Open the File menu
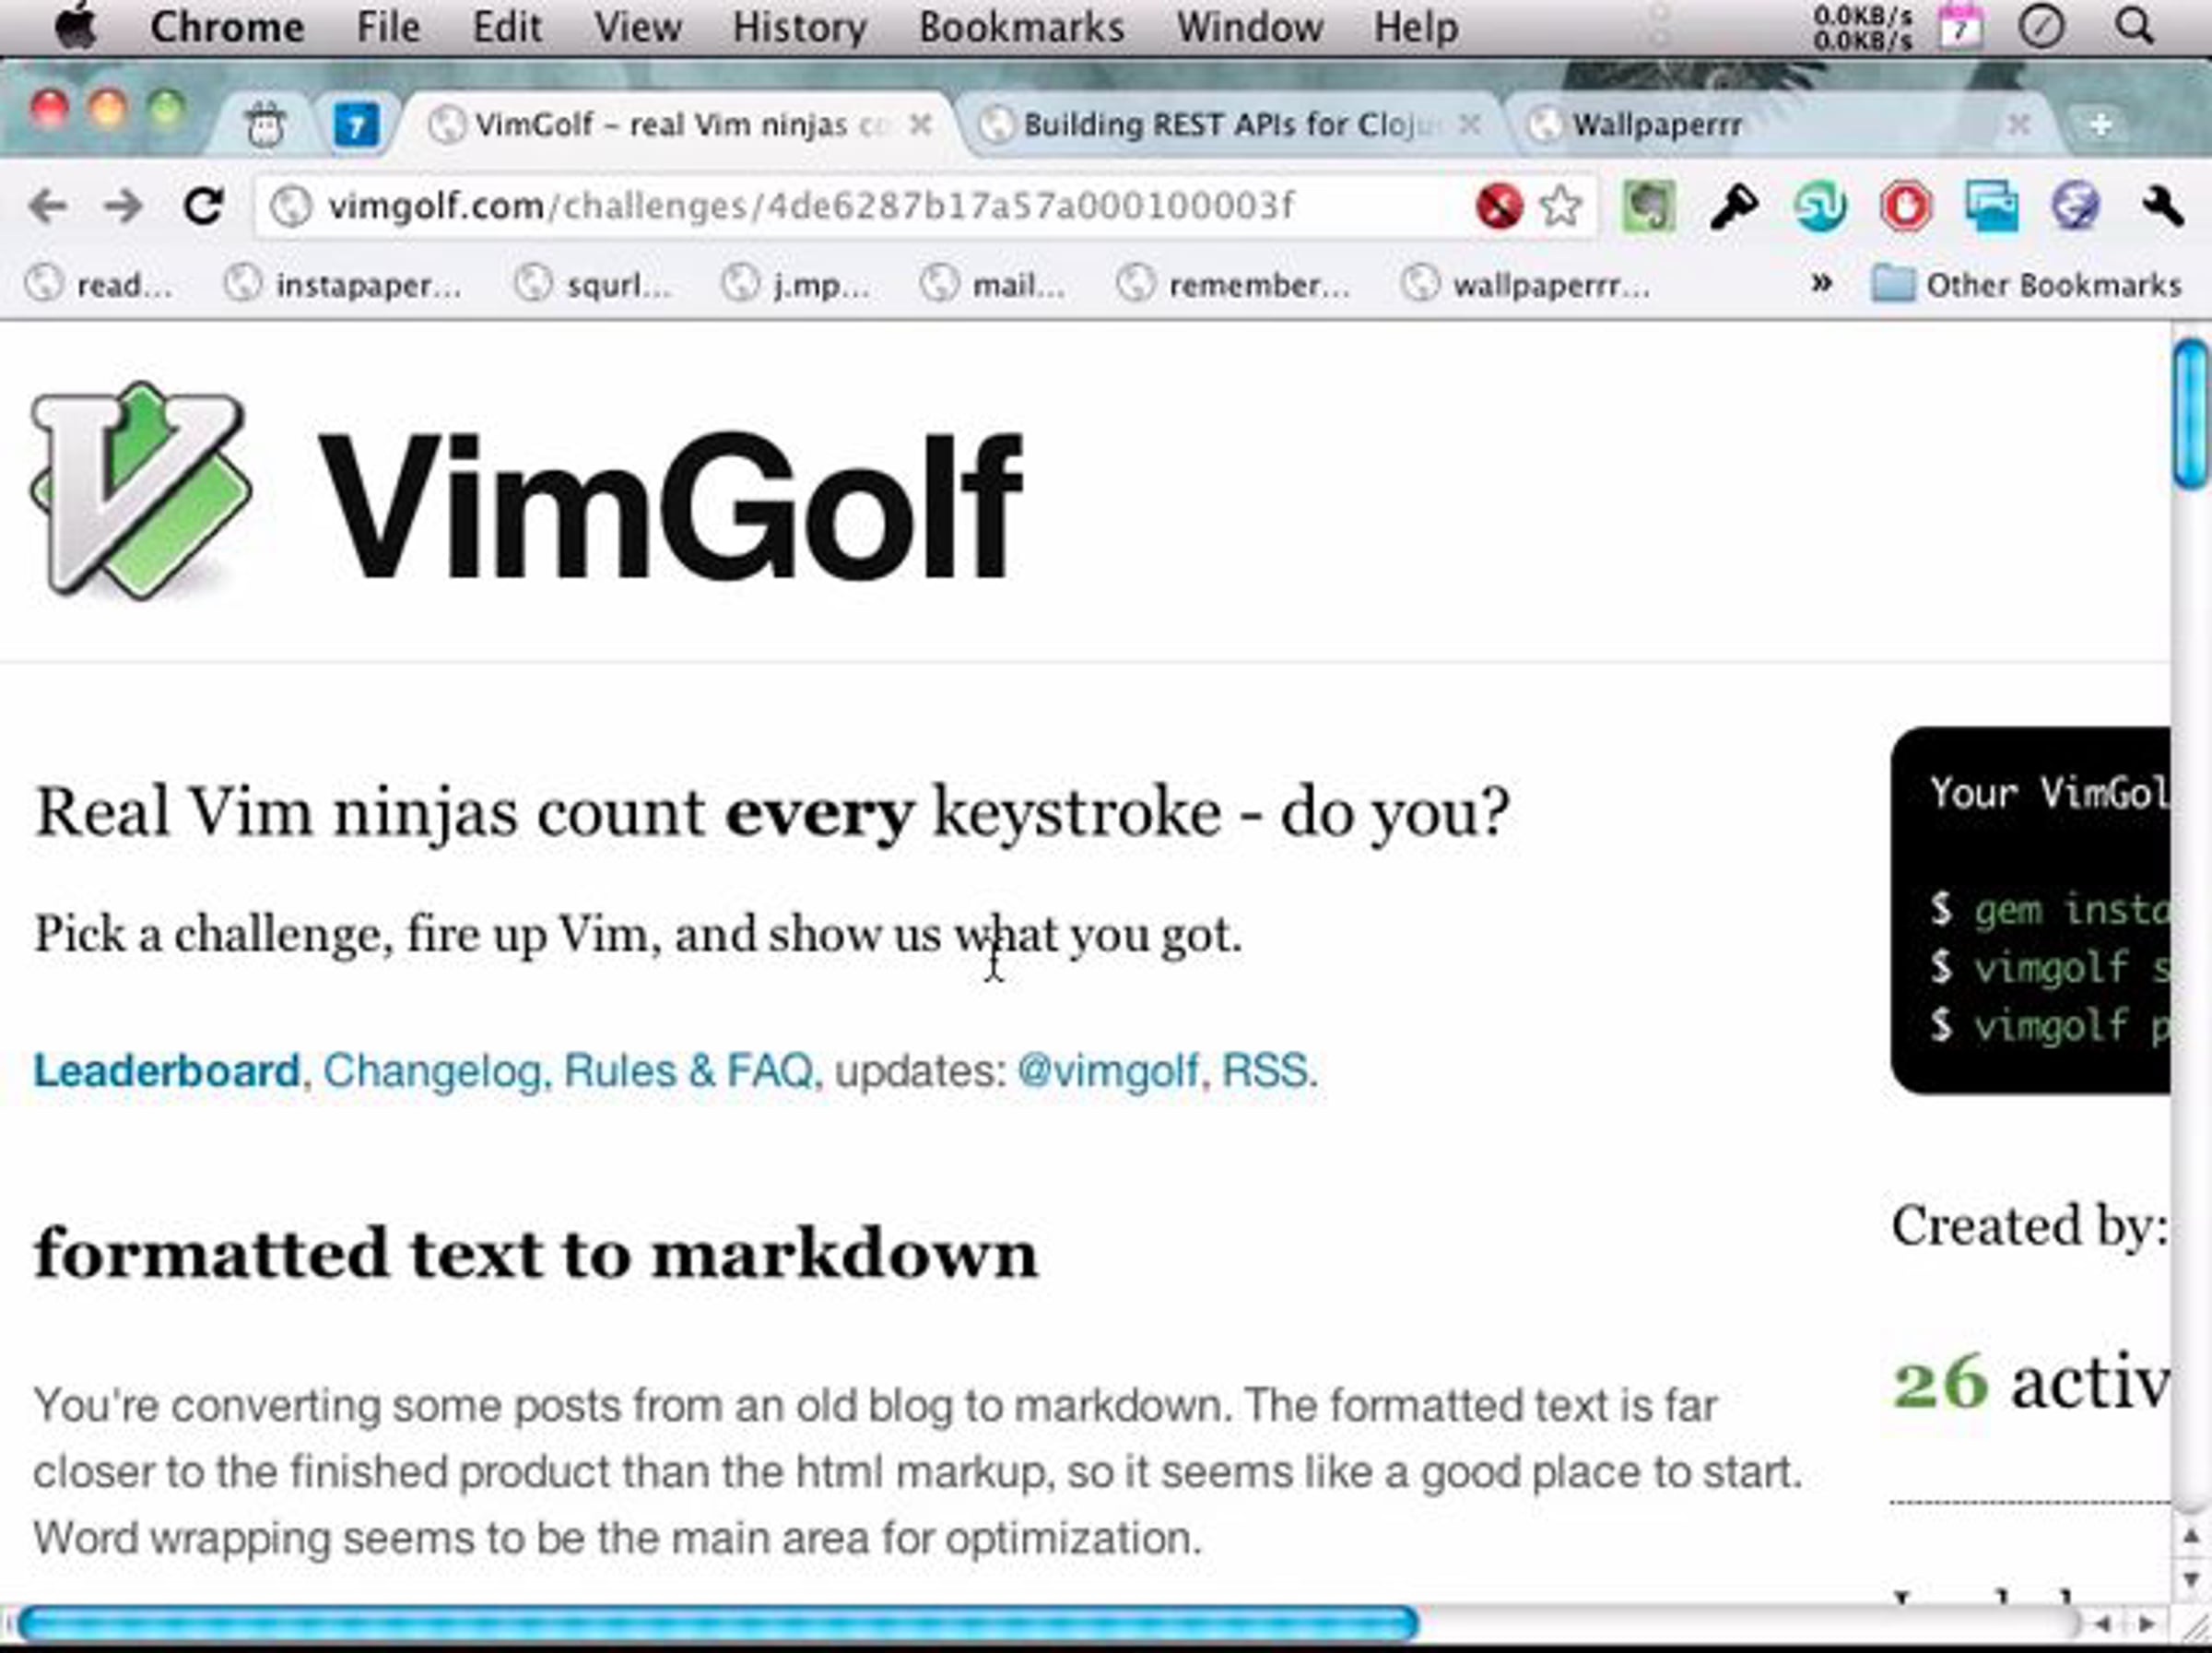The width and height of the screenshot is (2212, 1653). tap(388, 27)
